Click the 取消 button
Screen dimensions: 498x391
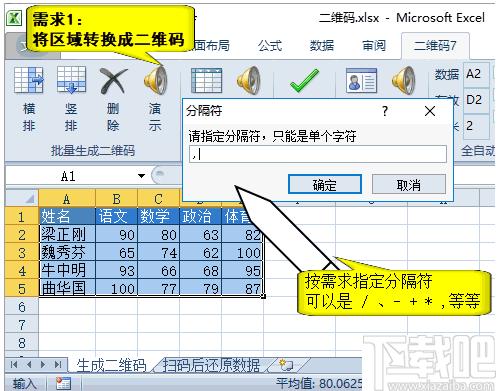[x=409, y=184]
